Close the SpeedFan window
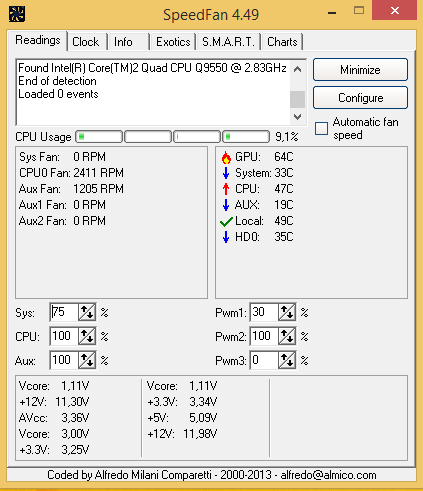Image resolution: width=423 pixels, height=491 pixels. (x=395, y=11)
